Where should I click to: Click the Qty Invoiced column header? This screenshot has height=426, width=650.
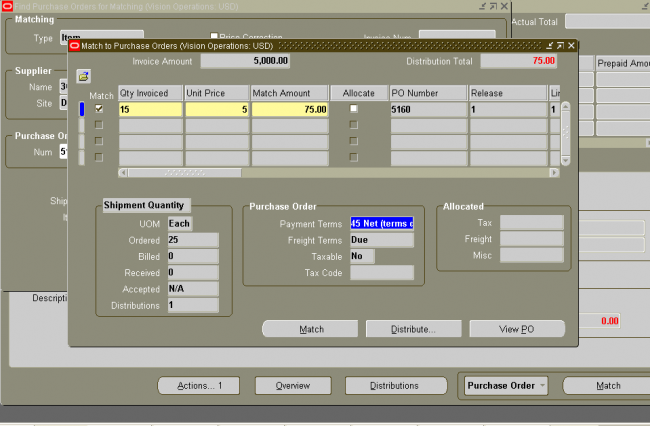(150, 93)
